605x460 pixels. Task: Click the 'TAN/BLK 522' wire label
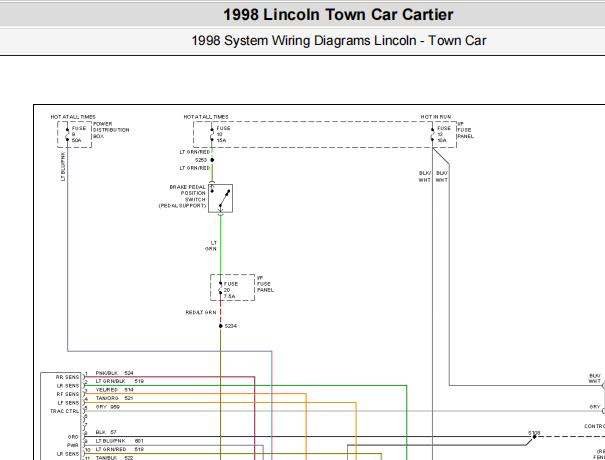(x=114, y=458)
